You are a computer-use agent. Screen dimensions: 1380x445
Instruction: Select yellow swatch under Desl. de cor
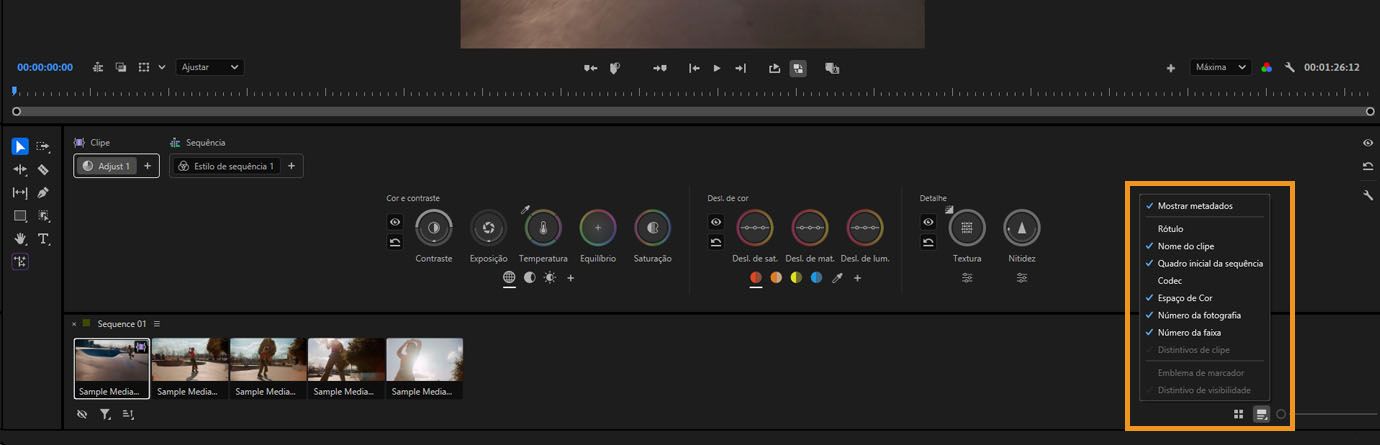point(796,277)
